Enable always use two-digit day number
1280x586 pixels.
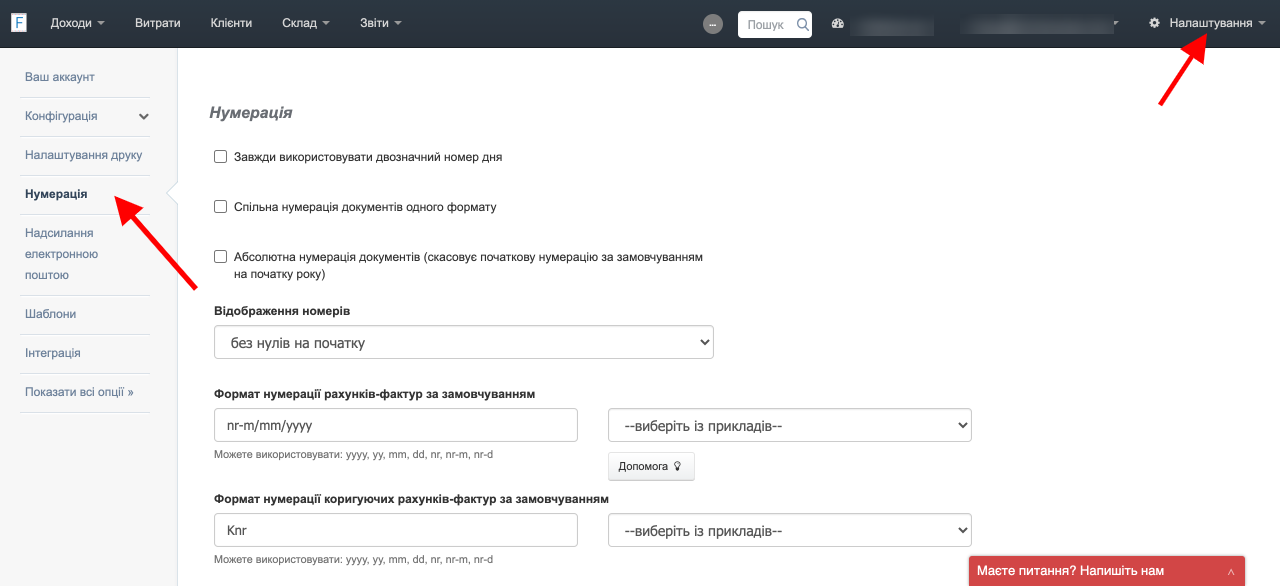point(221,157)
